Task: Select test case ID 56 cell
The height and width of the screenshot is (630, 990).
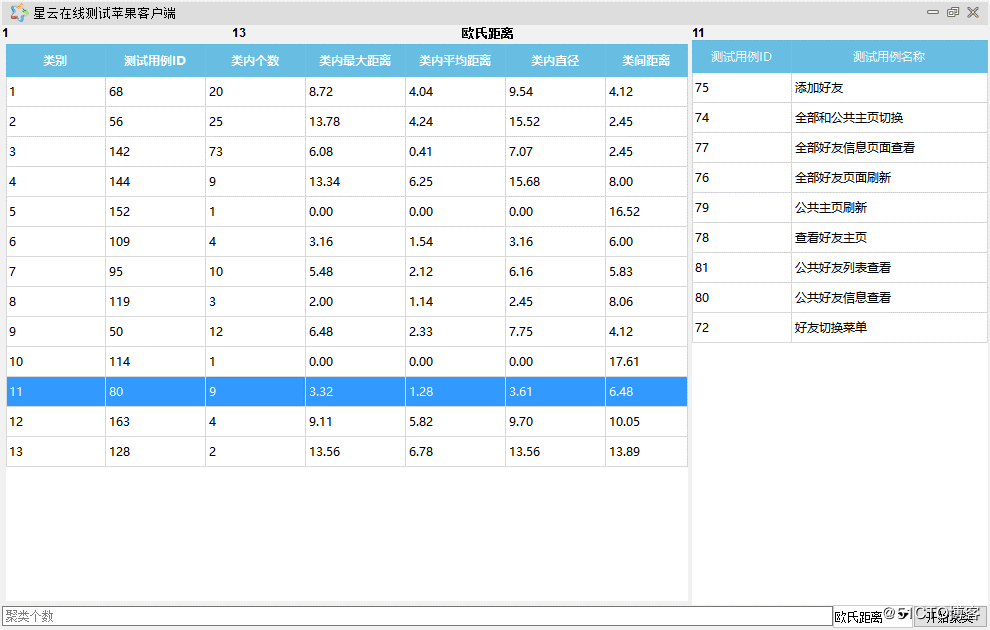Action: click(155, 122)
